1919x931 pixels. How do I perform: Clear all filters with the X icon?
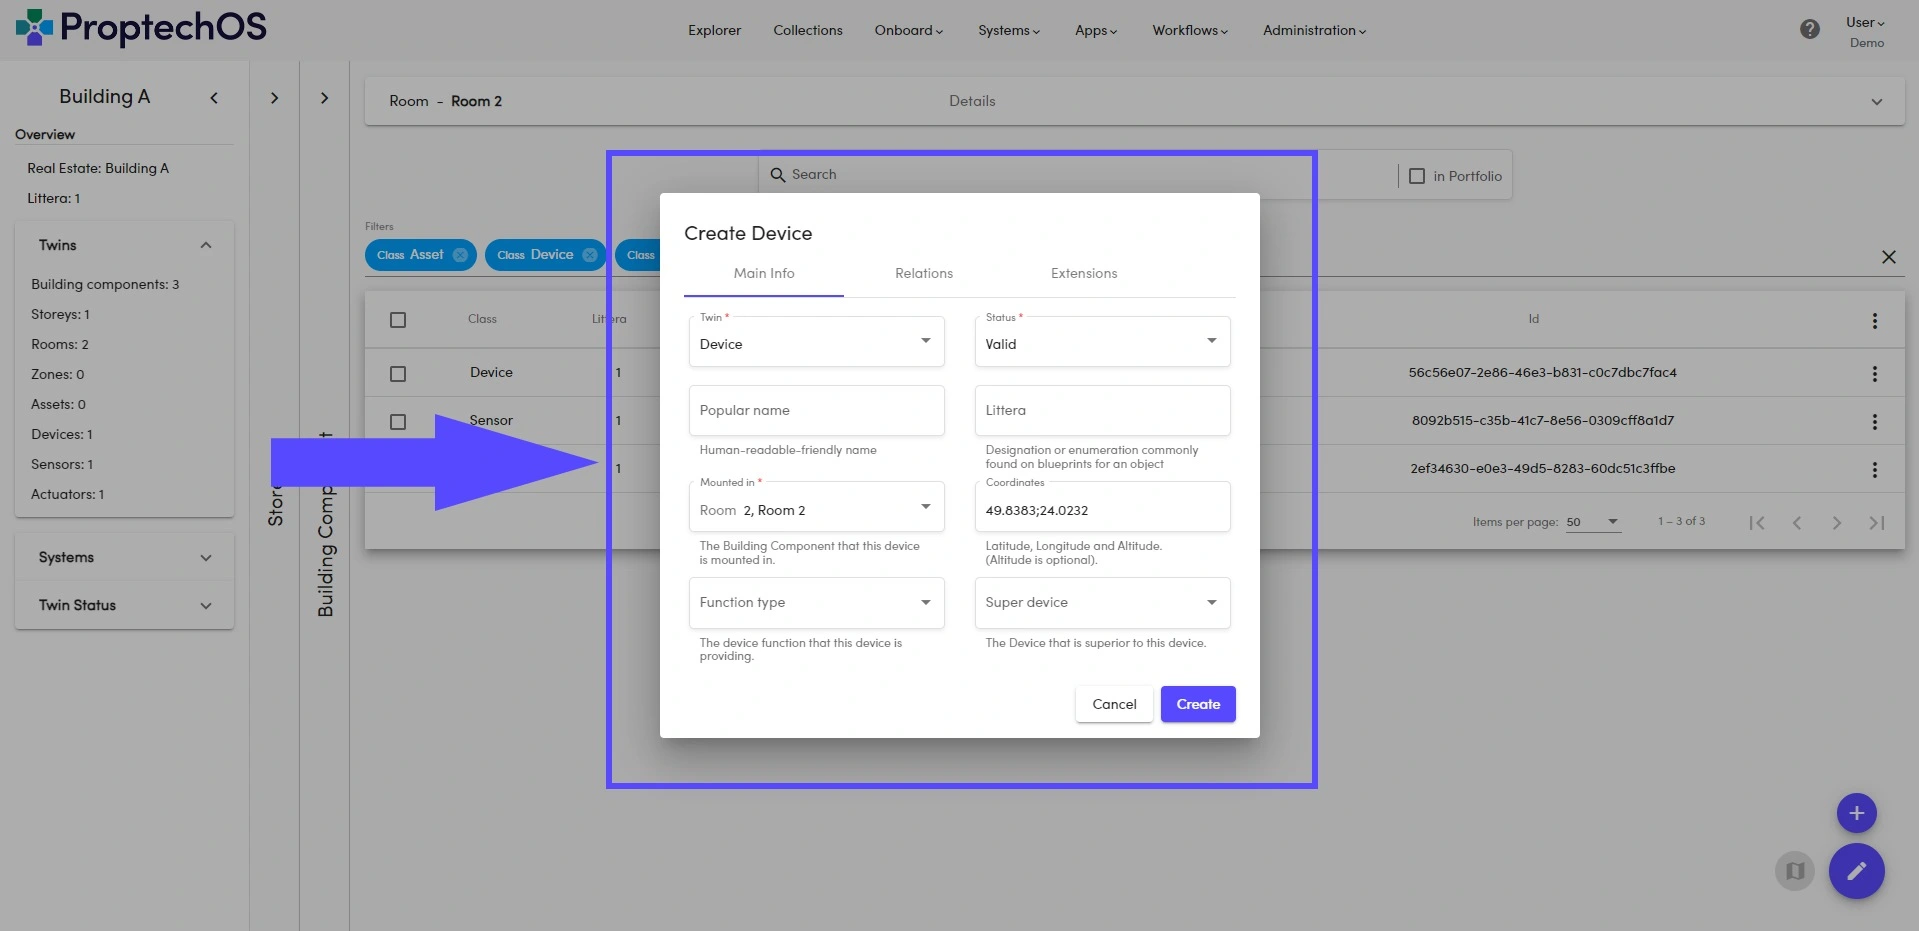coord(1888,257)
